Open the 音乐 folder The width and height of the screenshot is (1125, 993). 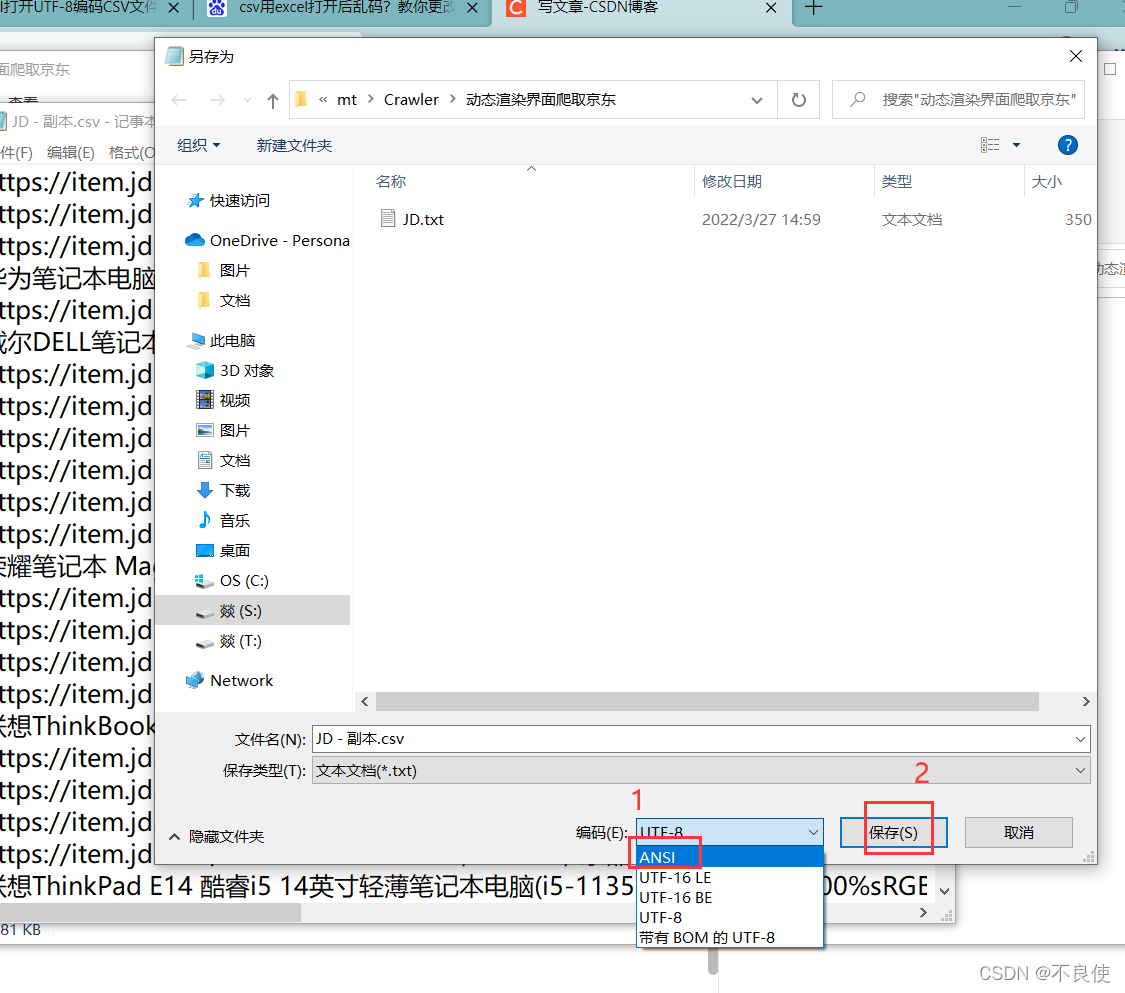pyautogui.click(x=224, y=521)
